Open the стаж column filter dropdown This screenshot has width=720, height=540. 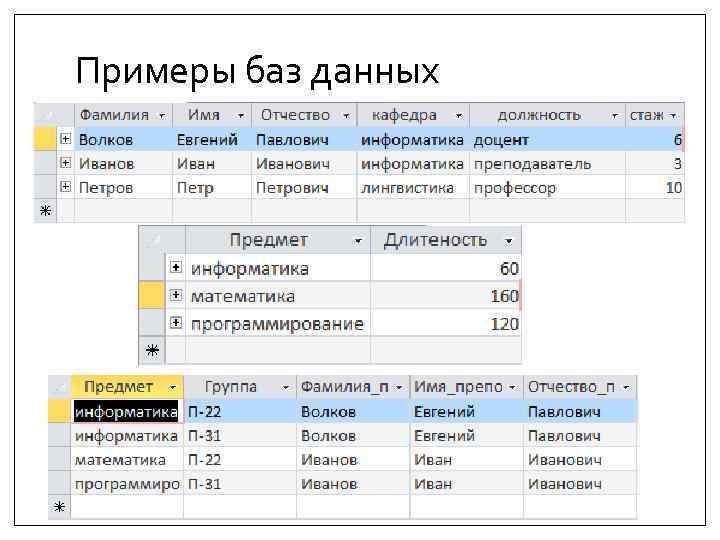click(673, 116)
